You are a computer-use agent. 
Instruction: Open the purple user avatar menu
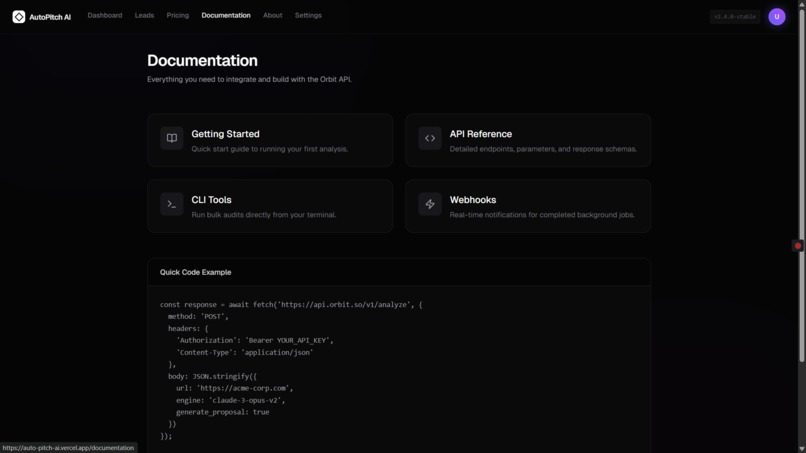coord(777,17)
